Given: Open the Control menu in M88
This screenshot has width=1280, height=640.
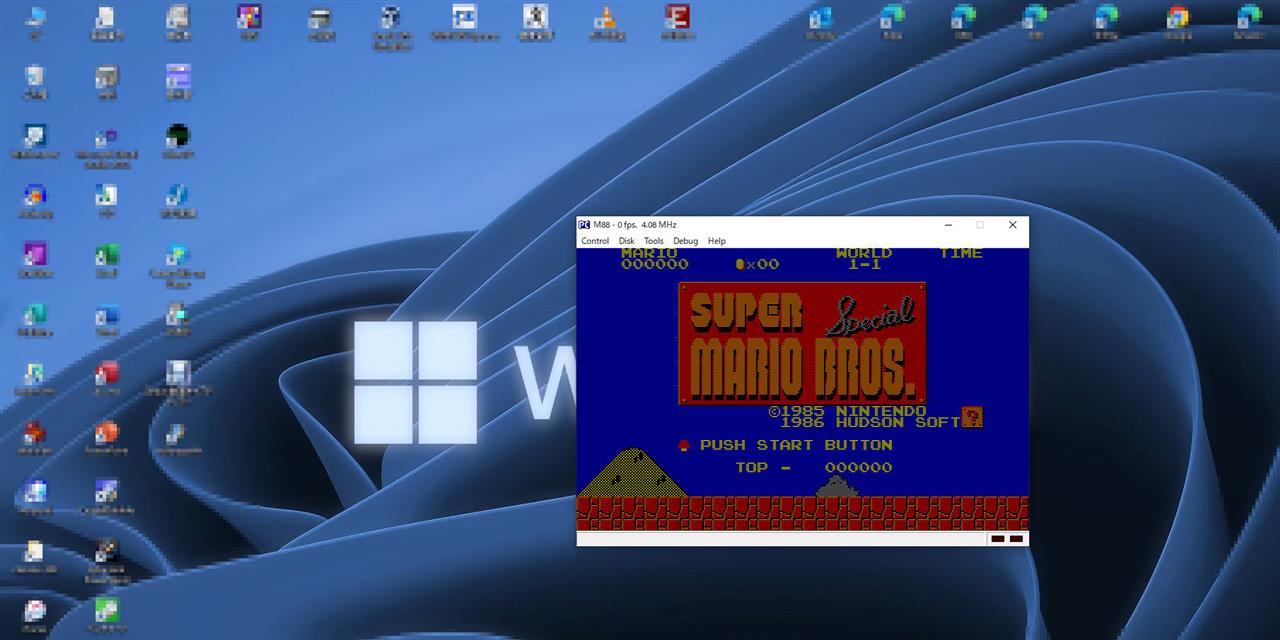Looking at the screenshot, I should [x=595, y=241].
